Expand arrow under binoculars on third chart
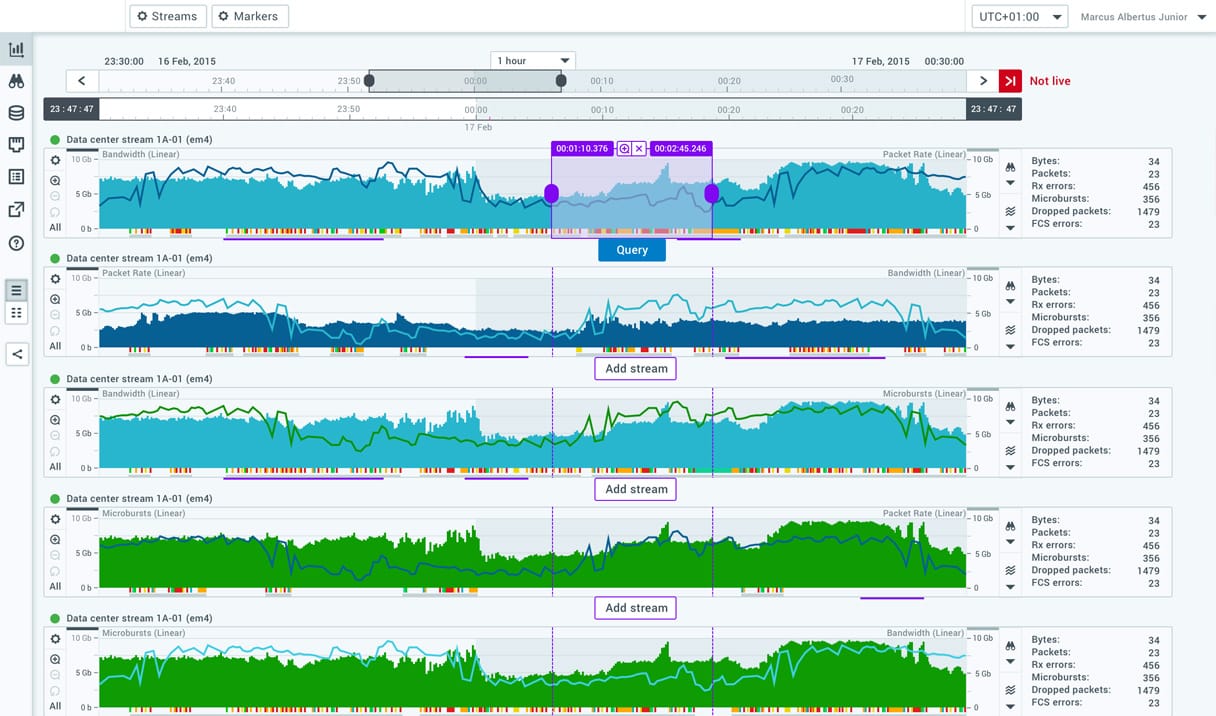Screen dimensions: 1216x716 pos(1010,421)
